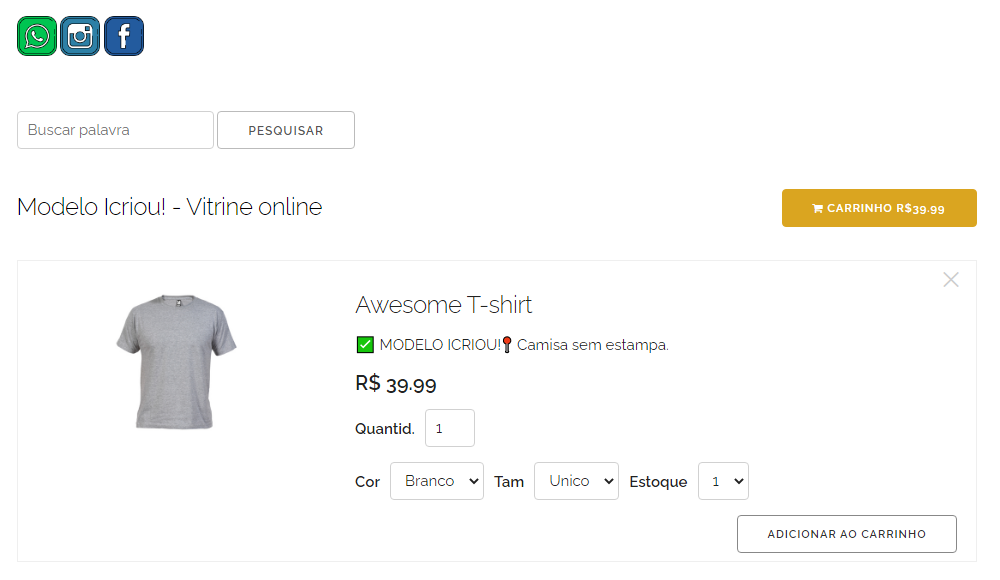Focus the Quantid. quantity field
Image resolution: width=1000 pixels, height=580 pixels.
click(449, 428)
